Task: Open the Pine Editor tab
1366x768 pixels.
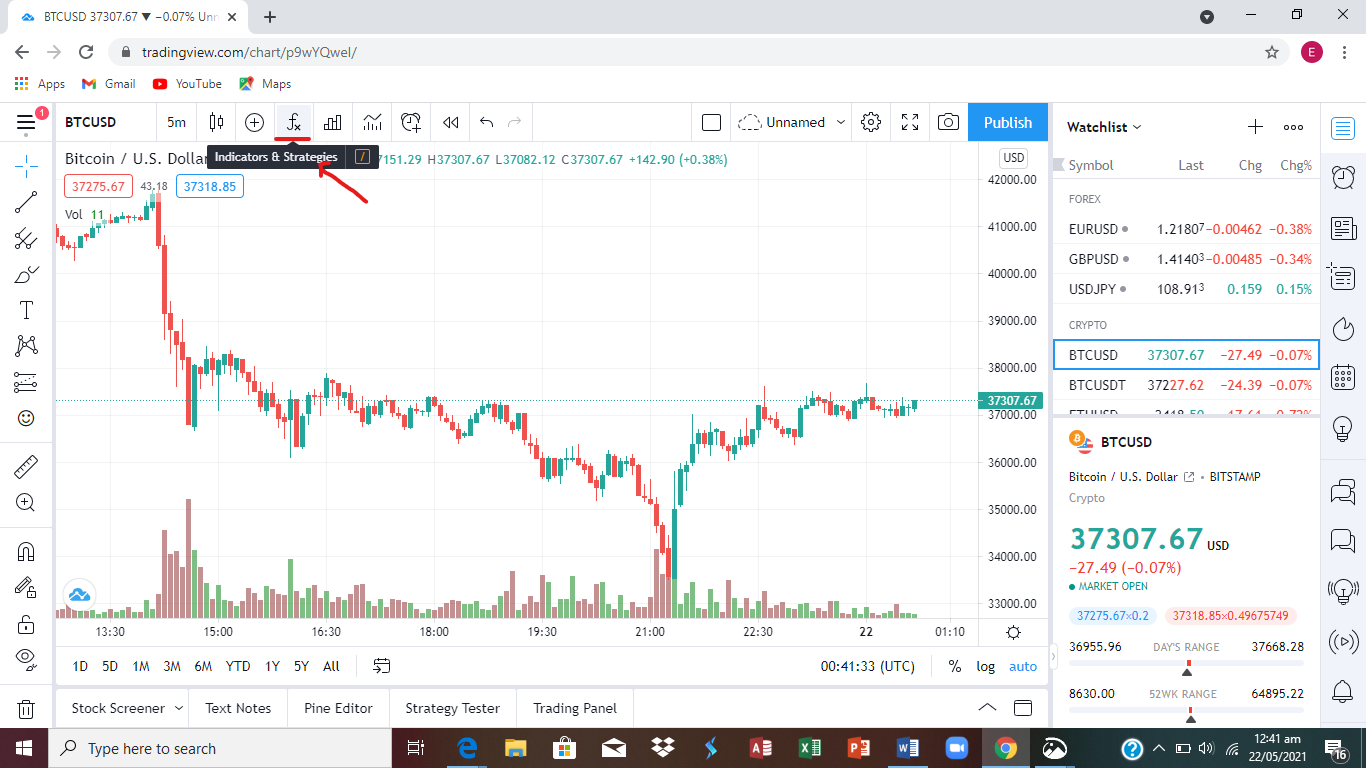Action: click(338, 708)
